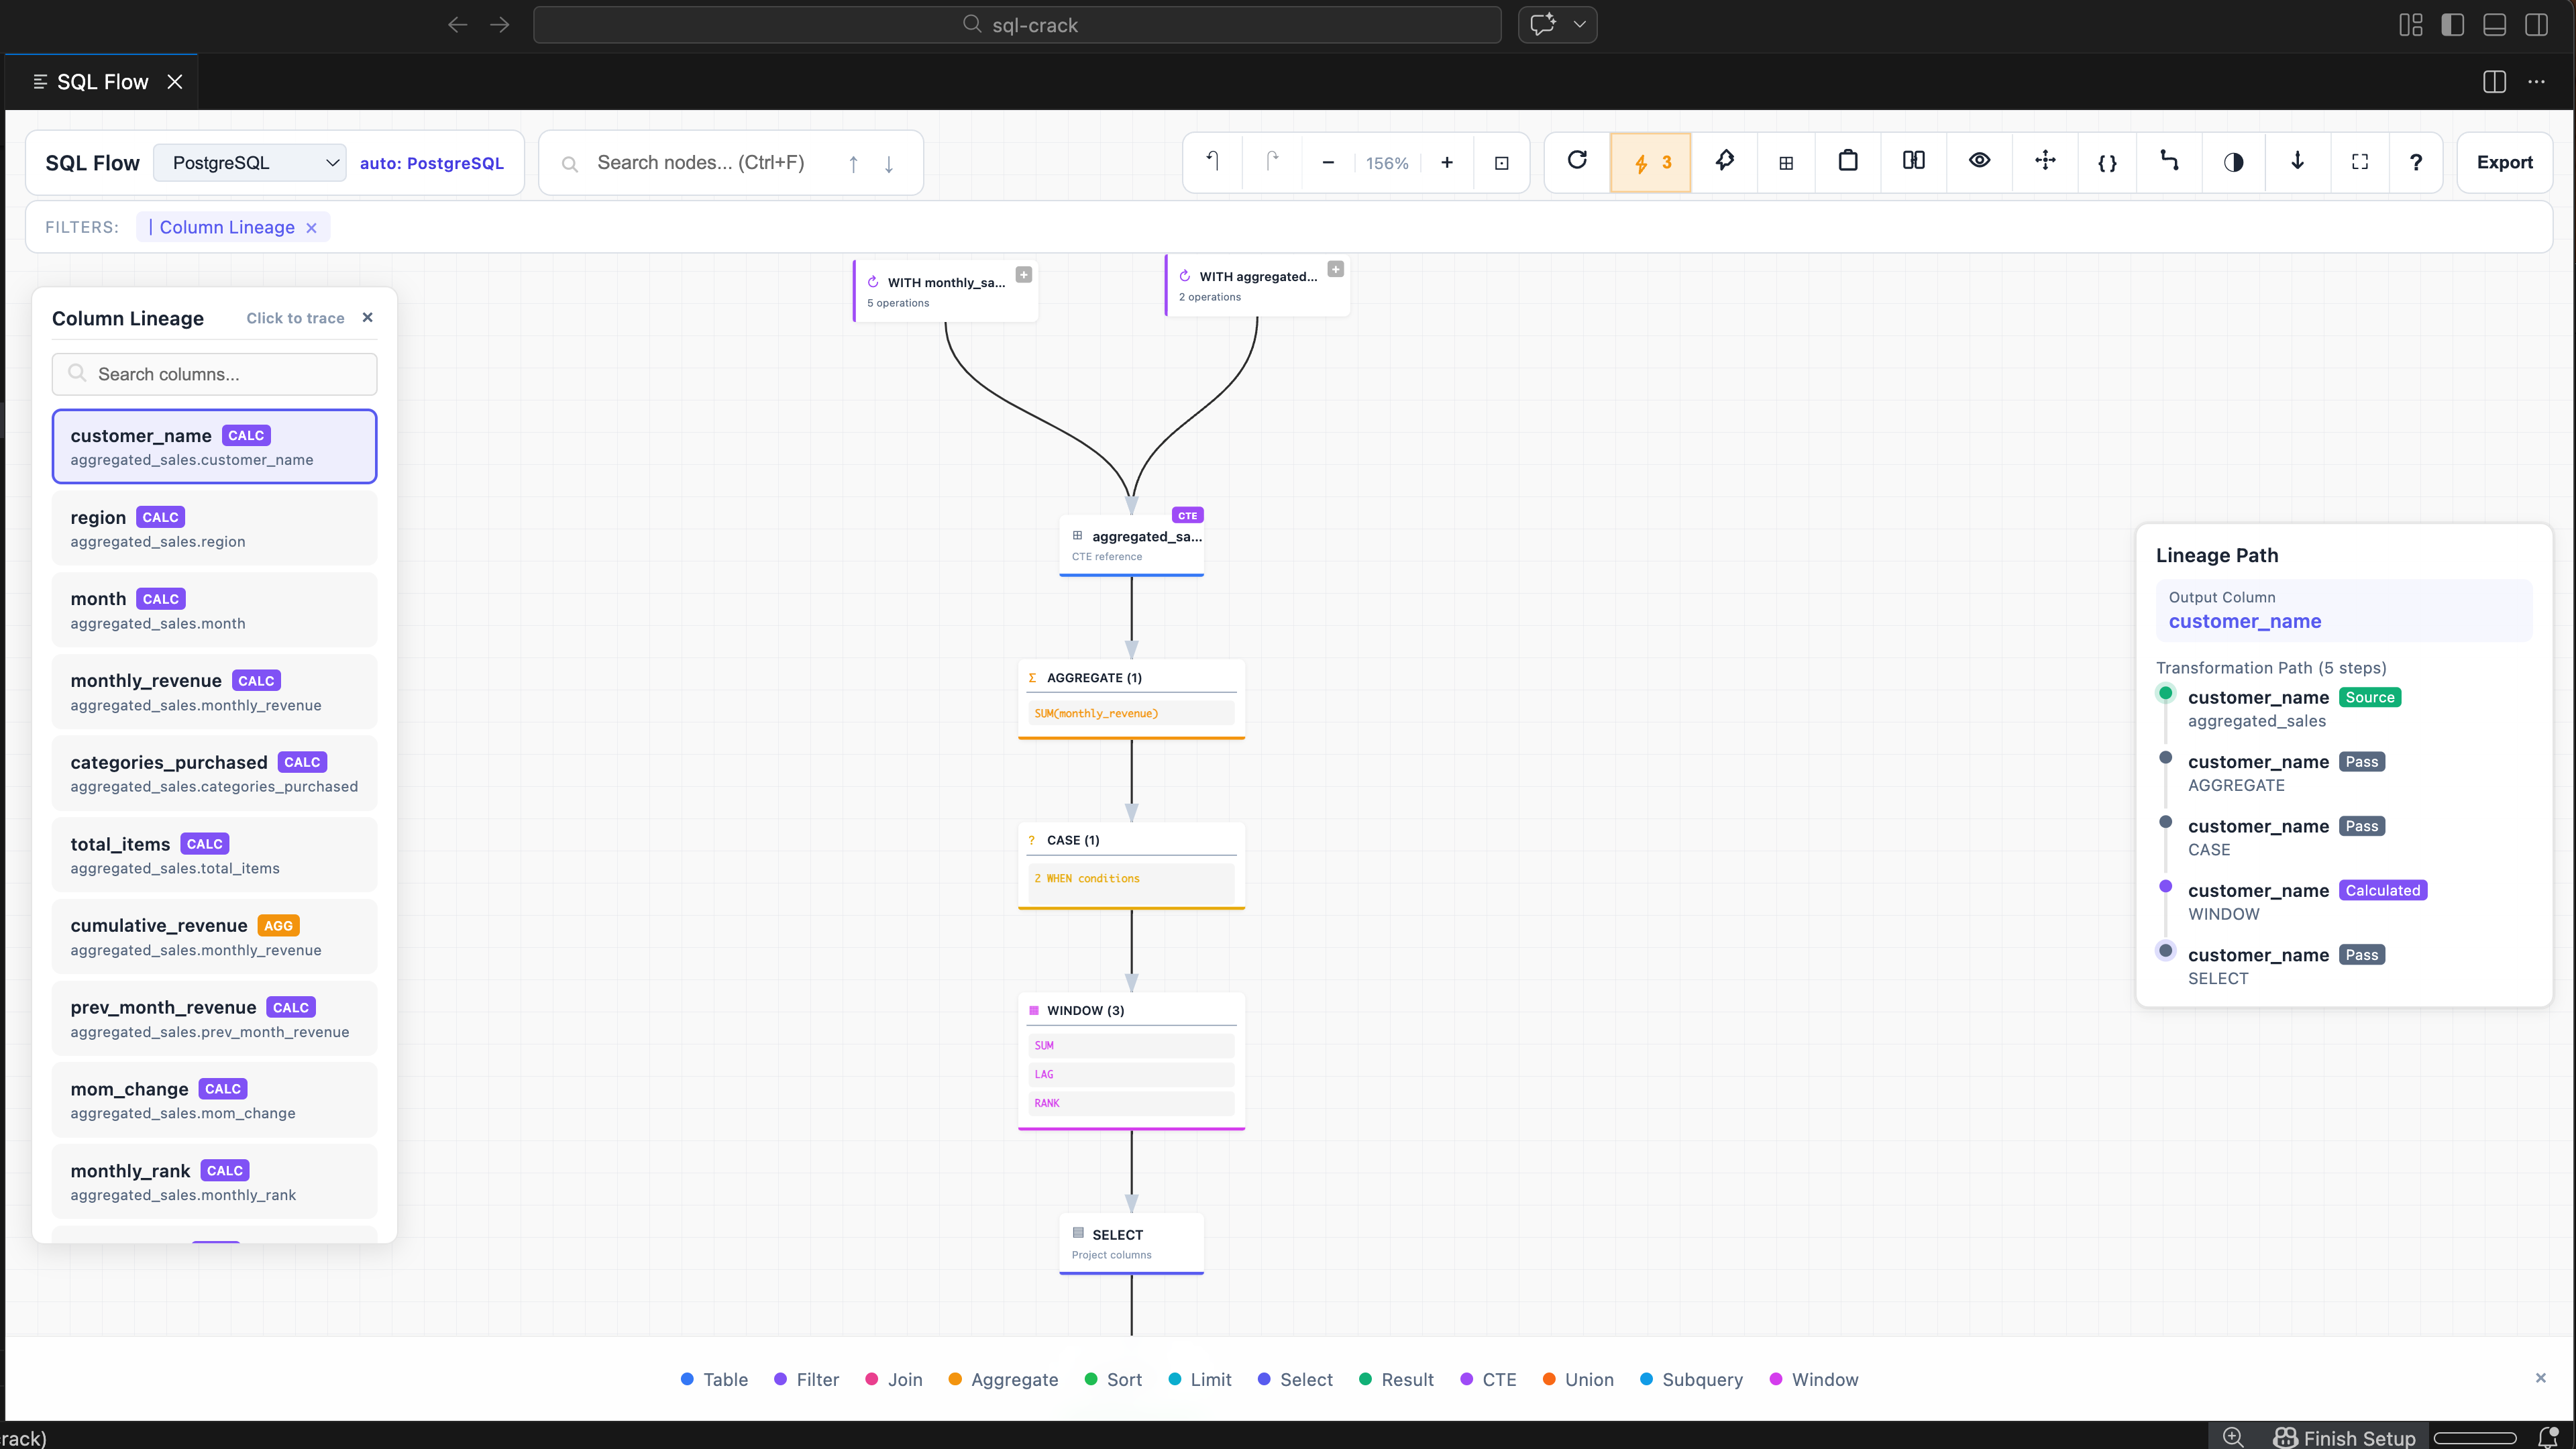Toggle dark mode with the contrast icon
2576x1449 pixels.
(x=2234, y=162)
